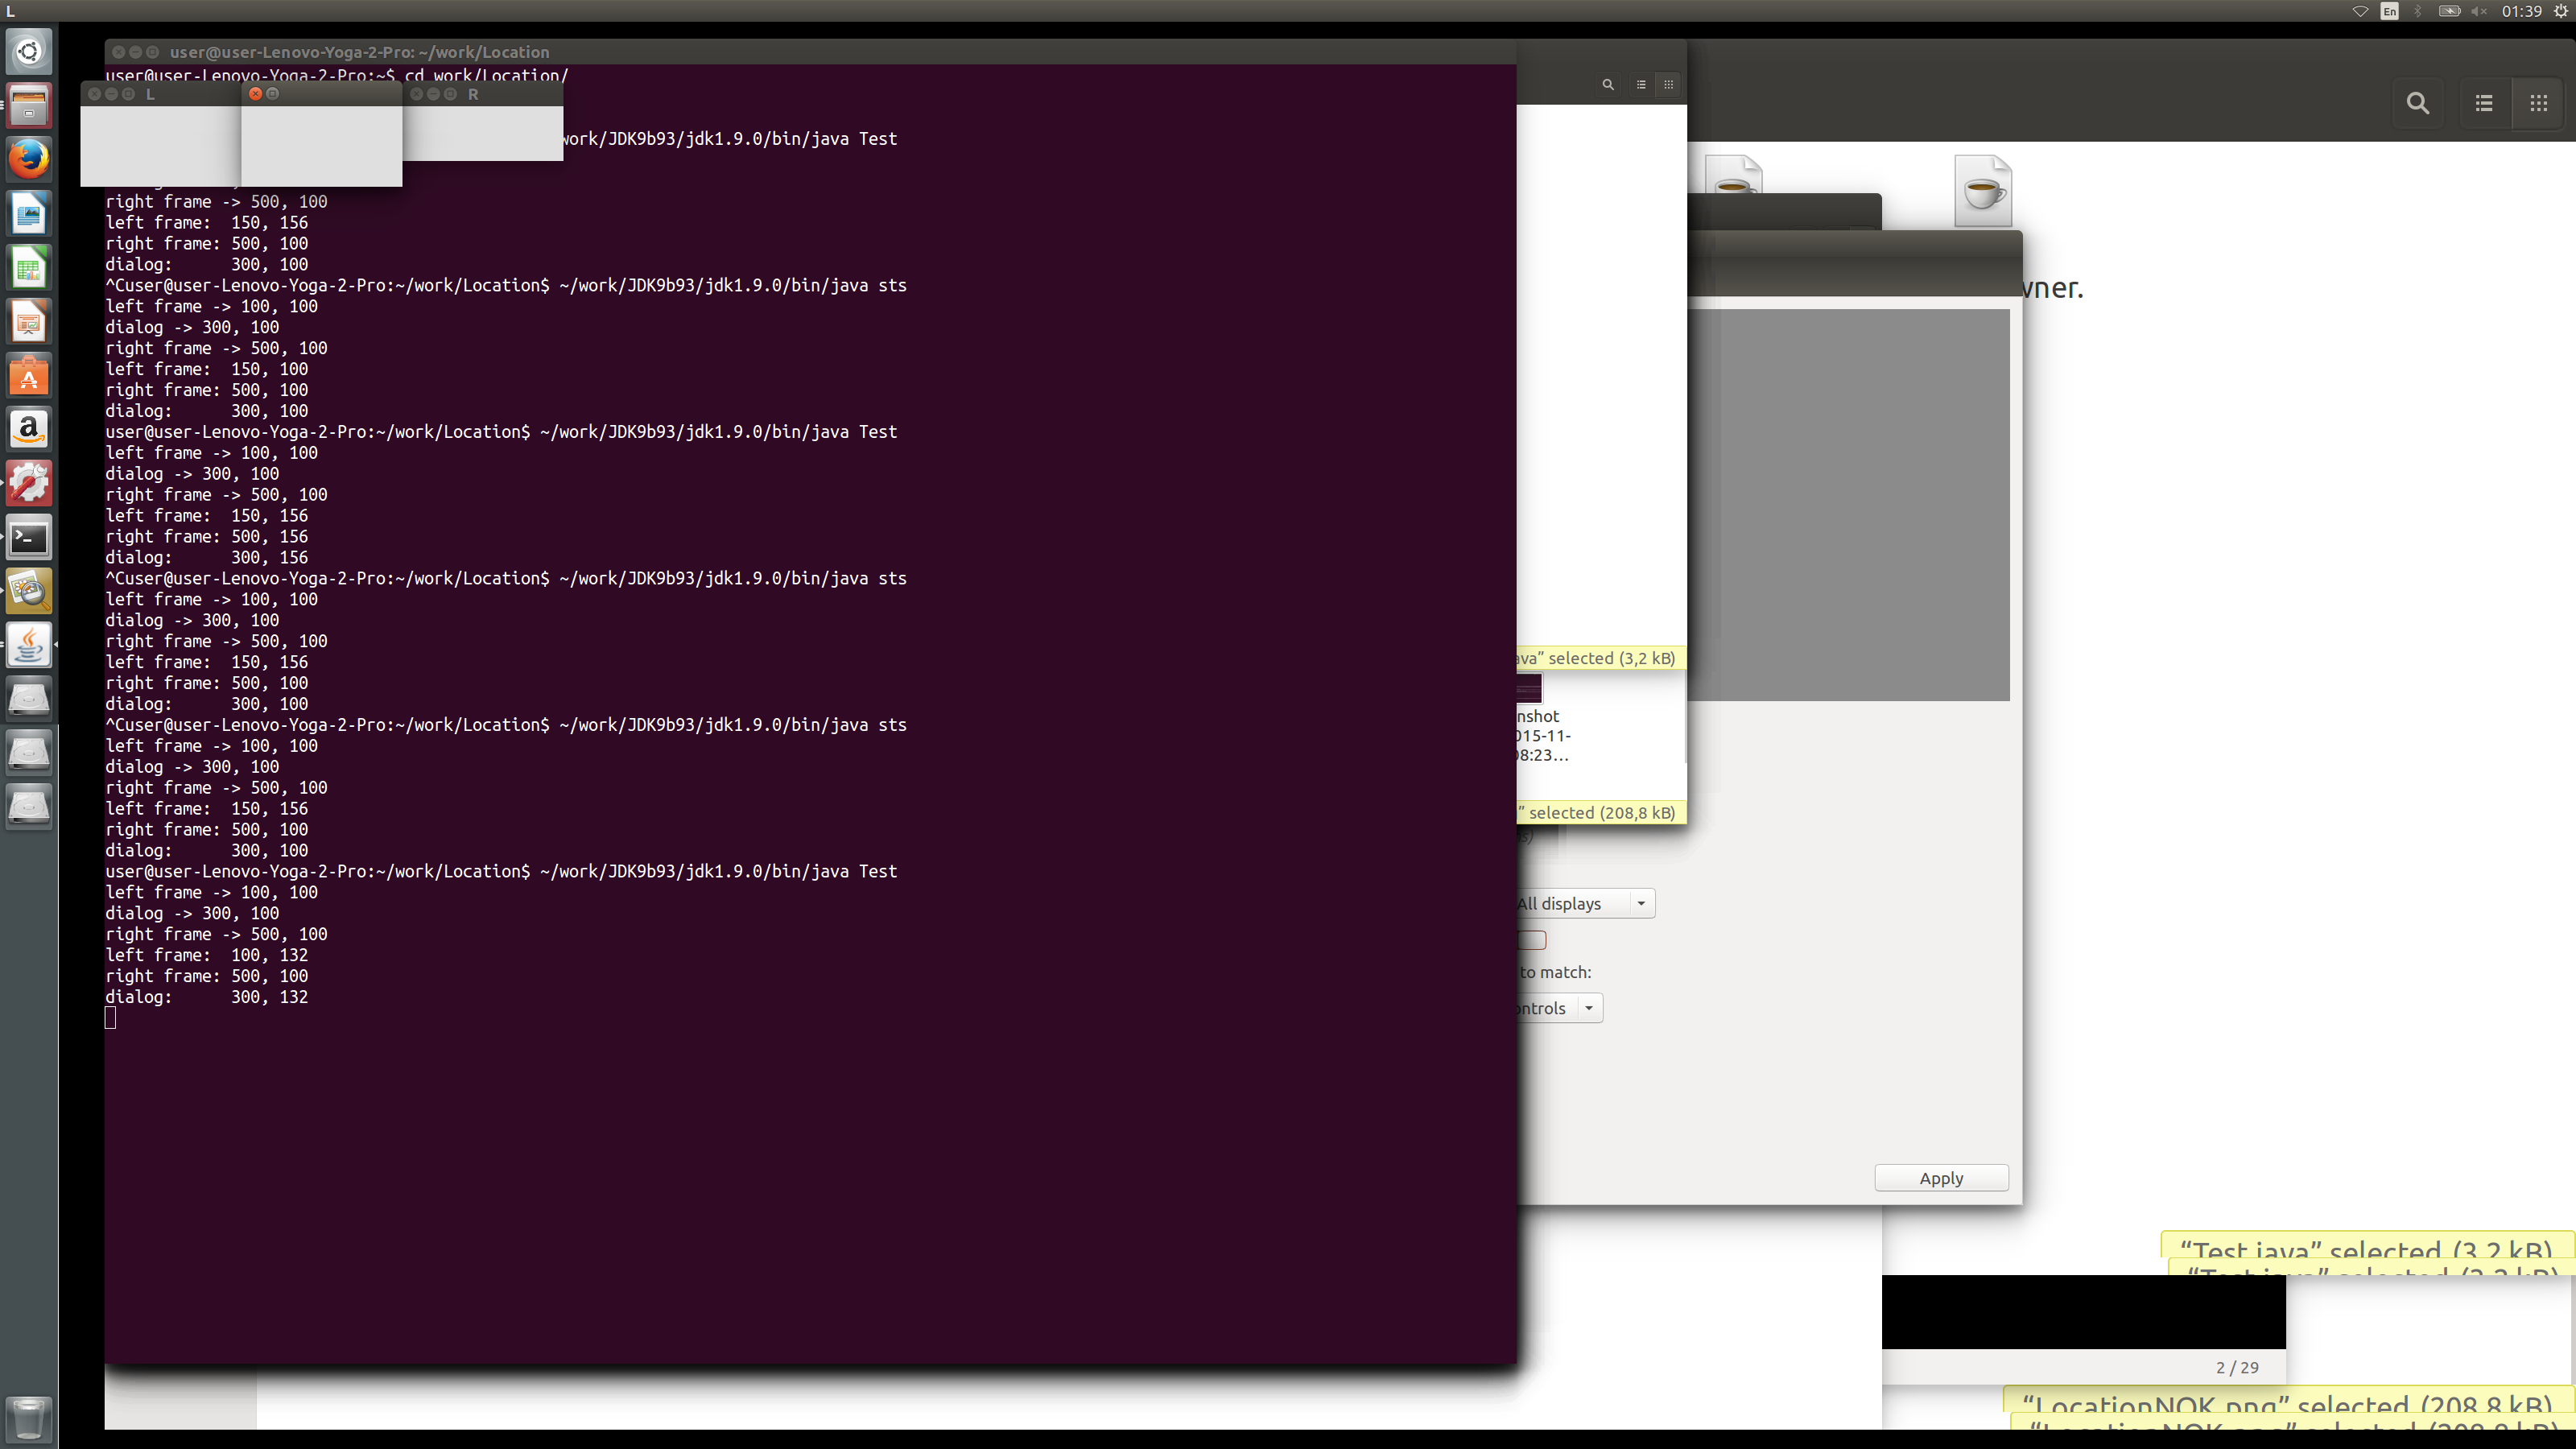The width and height of the screenshot is (2576, 1449).
Task: Click the Terminal icon in the launcher
Action: coord(29,538)
